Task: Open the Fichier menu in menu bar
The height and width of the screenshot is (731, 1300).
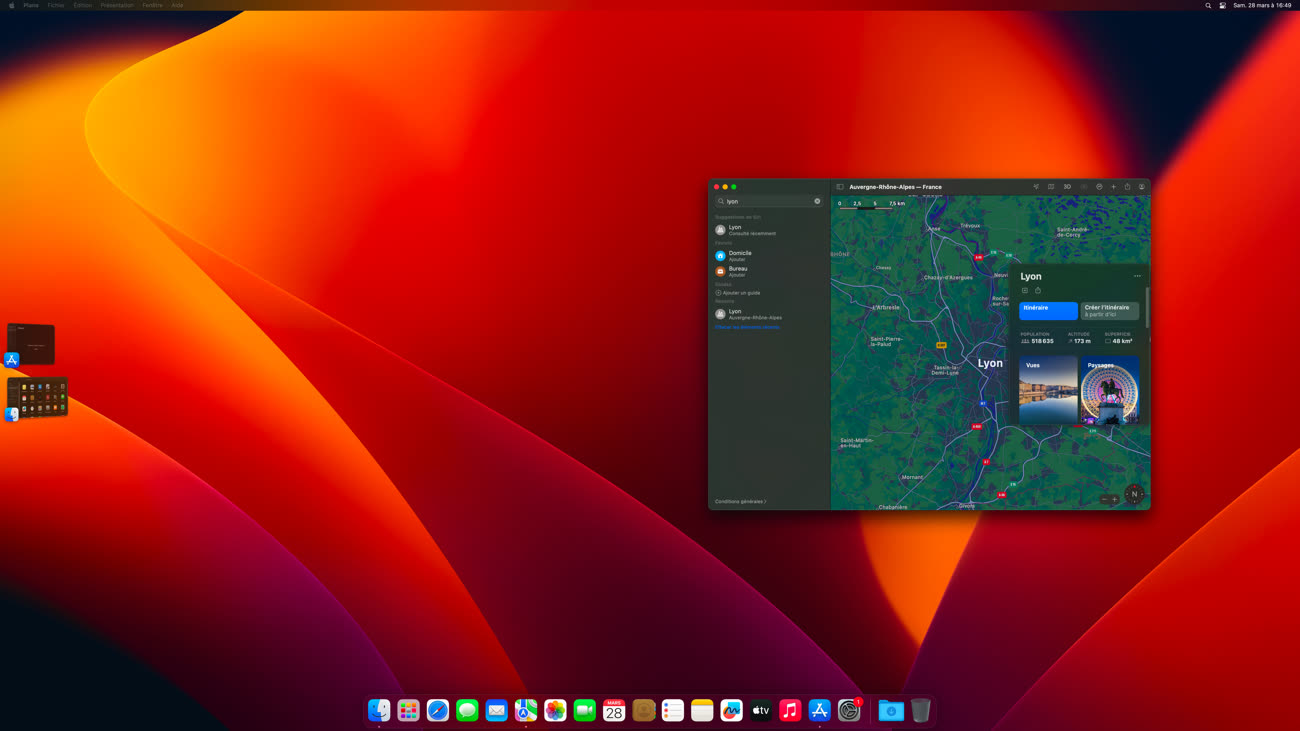Action: [x=56, y=5]
